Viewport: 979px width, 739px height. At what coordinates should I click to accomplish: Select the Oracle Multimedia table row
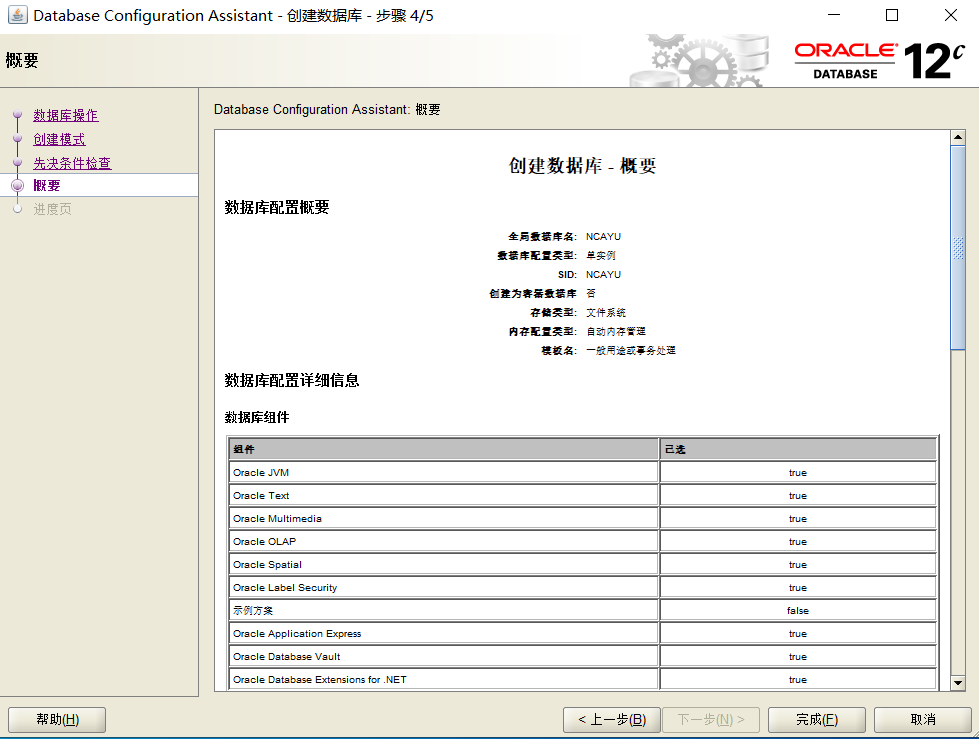point(583,519)
